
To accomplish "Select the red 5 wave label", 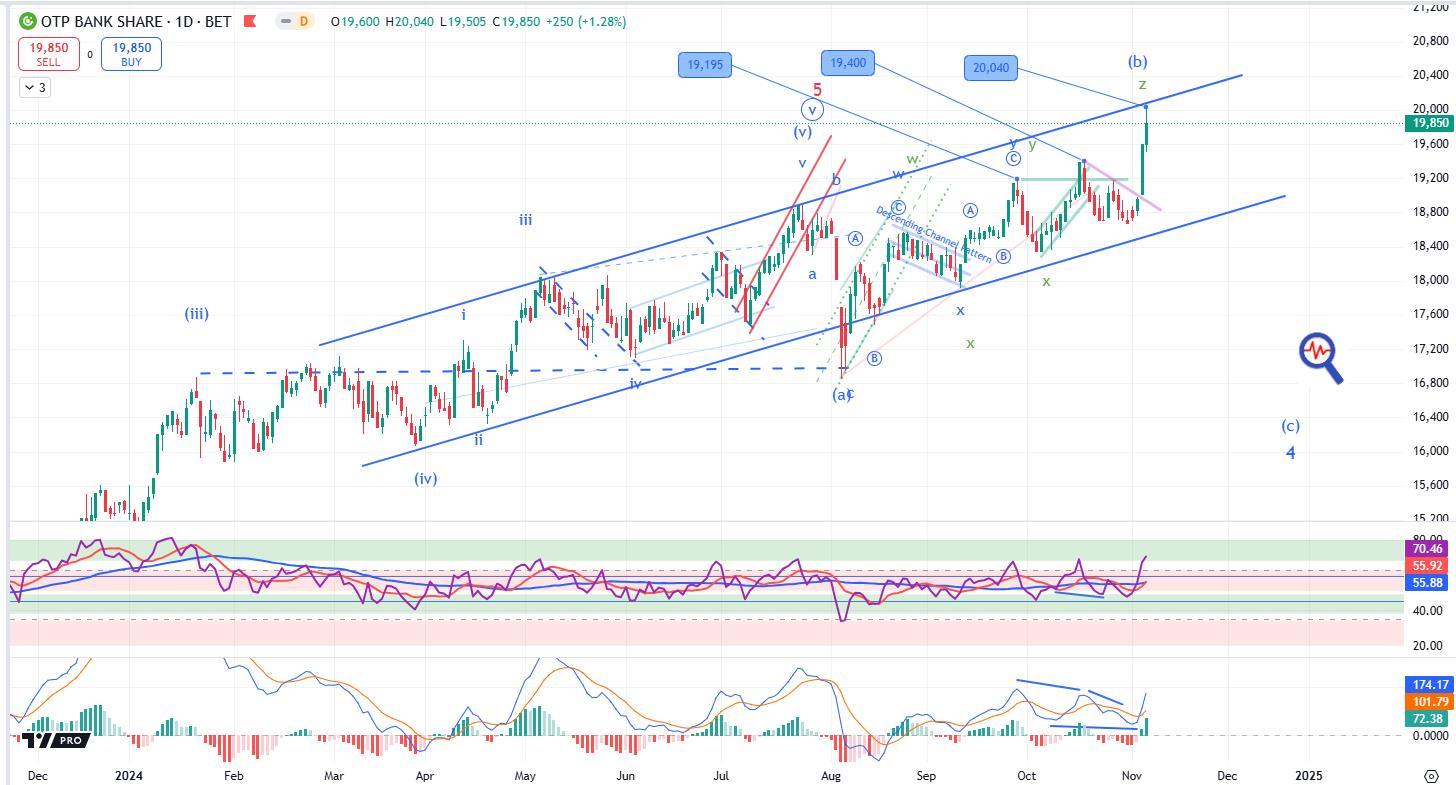I will pos(817,90).
